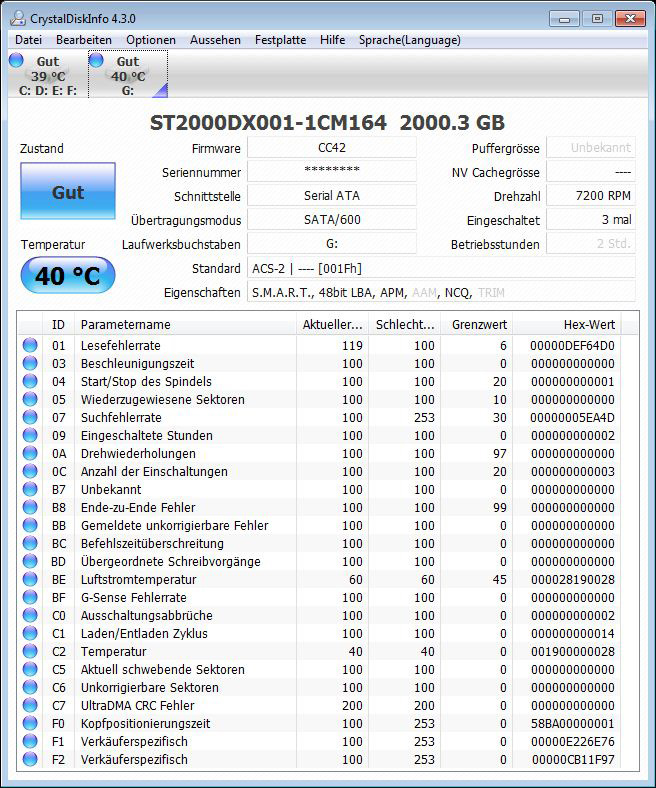
Task: Click the Standard field showing ACS-2
Action: pos(441,268)
